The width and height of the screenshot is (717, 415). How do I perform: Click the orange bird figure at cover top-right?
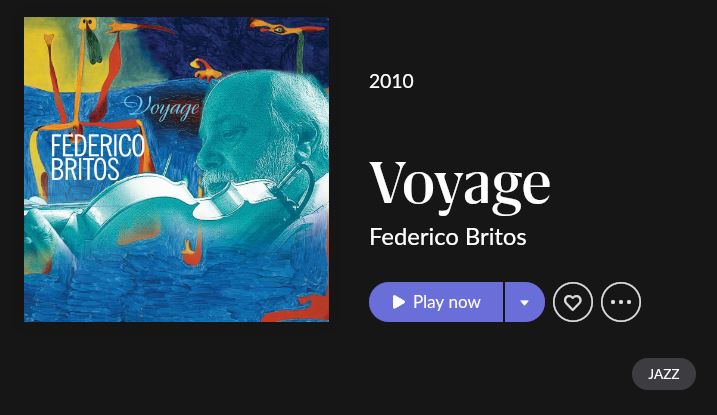(284, 28)
